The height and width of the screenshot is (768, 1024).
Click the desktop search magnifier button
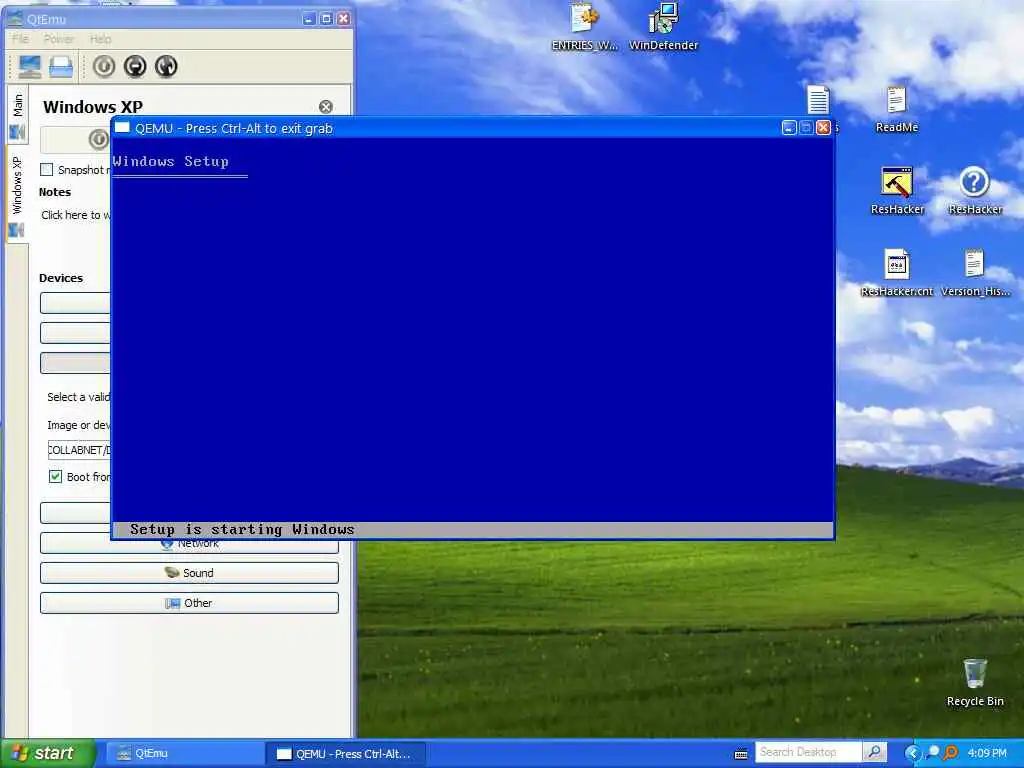pos(874,752)
